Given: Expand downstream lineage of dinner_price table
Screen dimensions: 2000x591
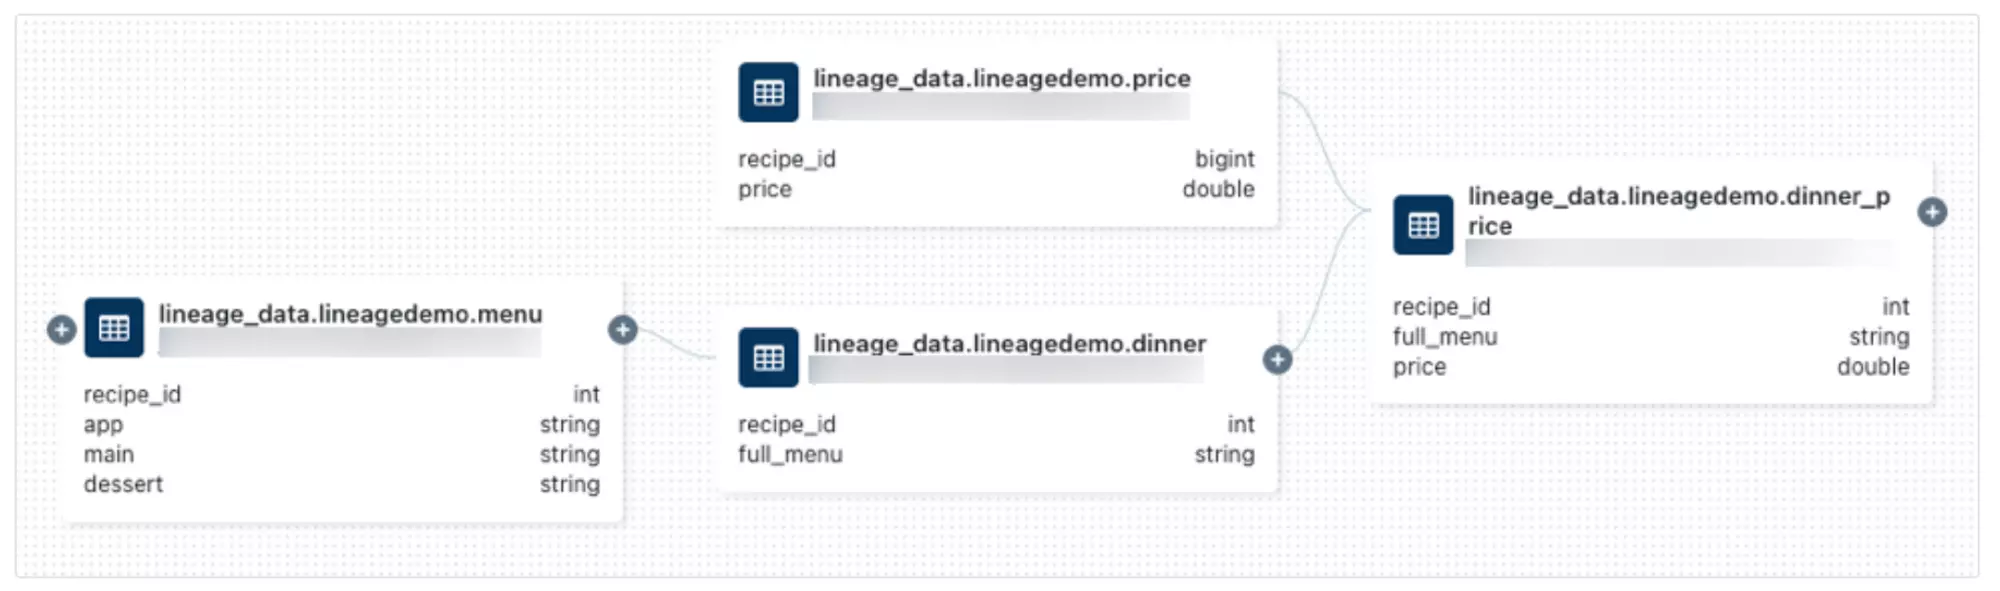Looking at the screenshot, I should (1932, 212).
